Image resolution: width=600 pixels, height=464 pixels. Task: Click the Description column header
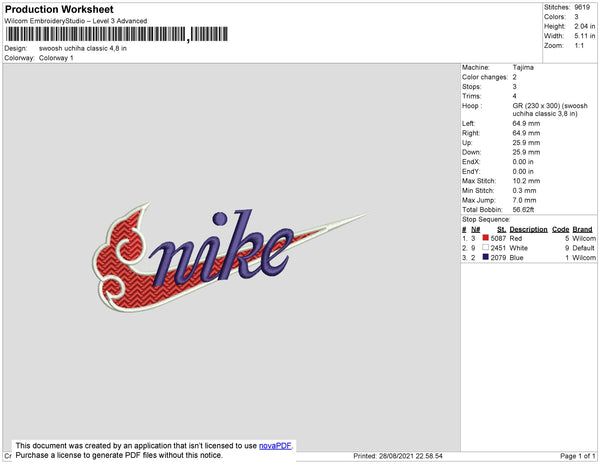[x=528, y=230]
